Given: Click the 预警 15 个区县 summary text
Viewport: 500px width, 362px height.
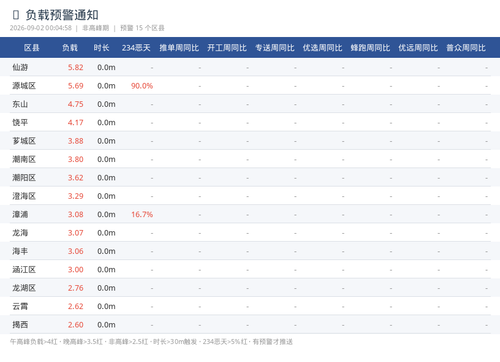Looking at the screenshot, I should pyautogui.click(x=142, y=28).
